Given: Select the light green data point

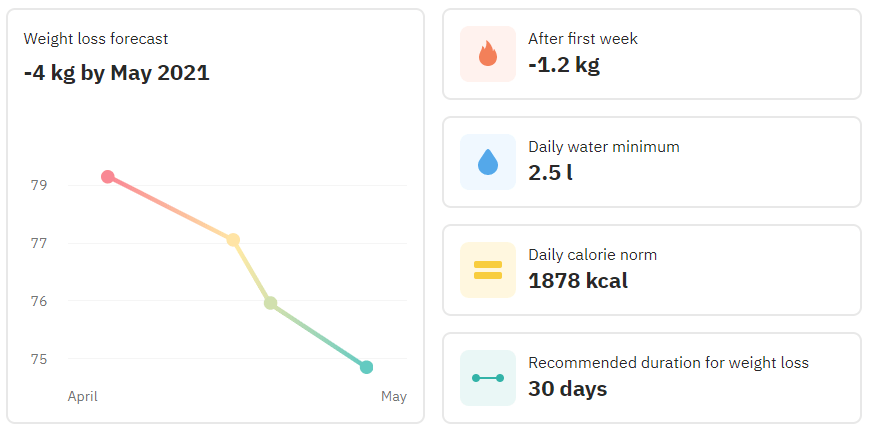Looking at the screenshot, I should (270, 303).
